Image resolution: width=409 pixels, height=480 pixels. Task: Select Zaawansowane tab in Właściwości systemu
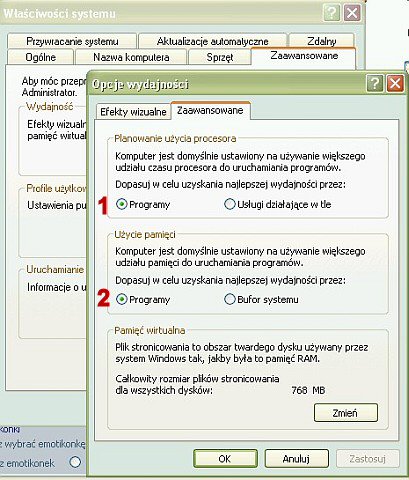(x=304, y=56)
